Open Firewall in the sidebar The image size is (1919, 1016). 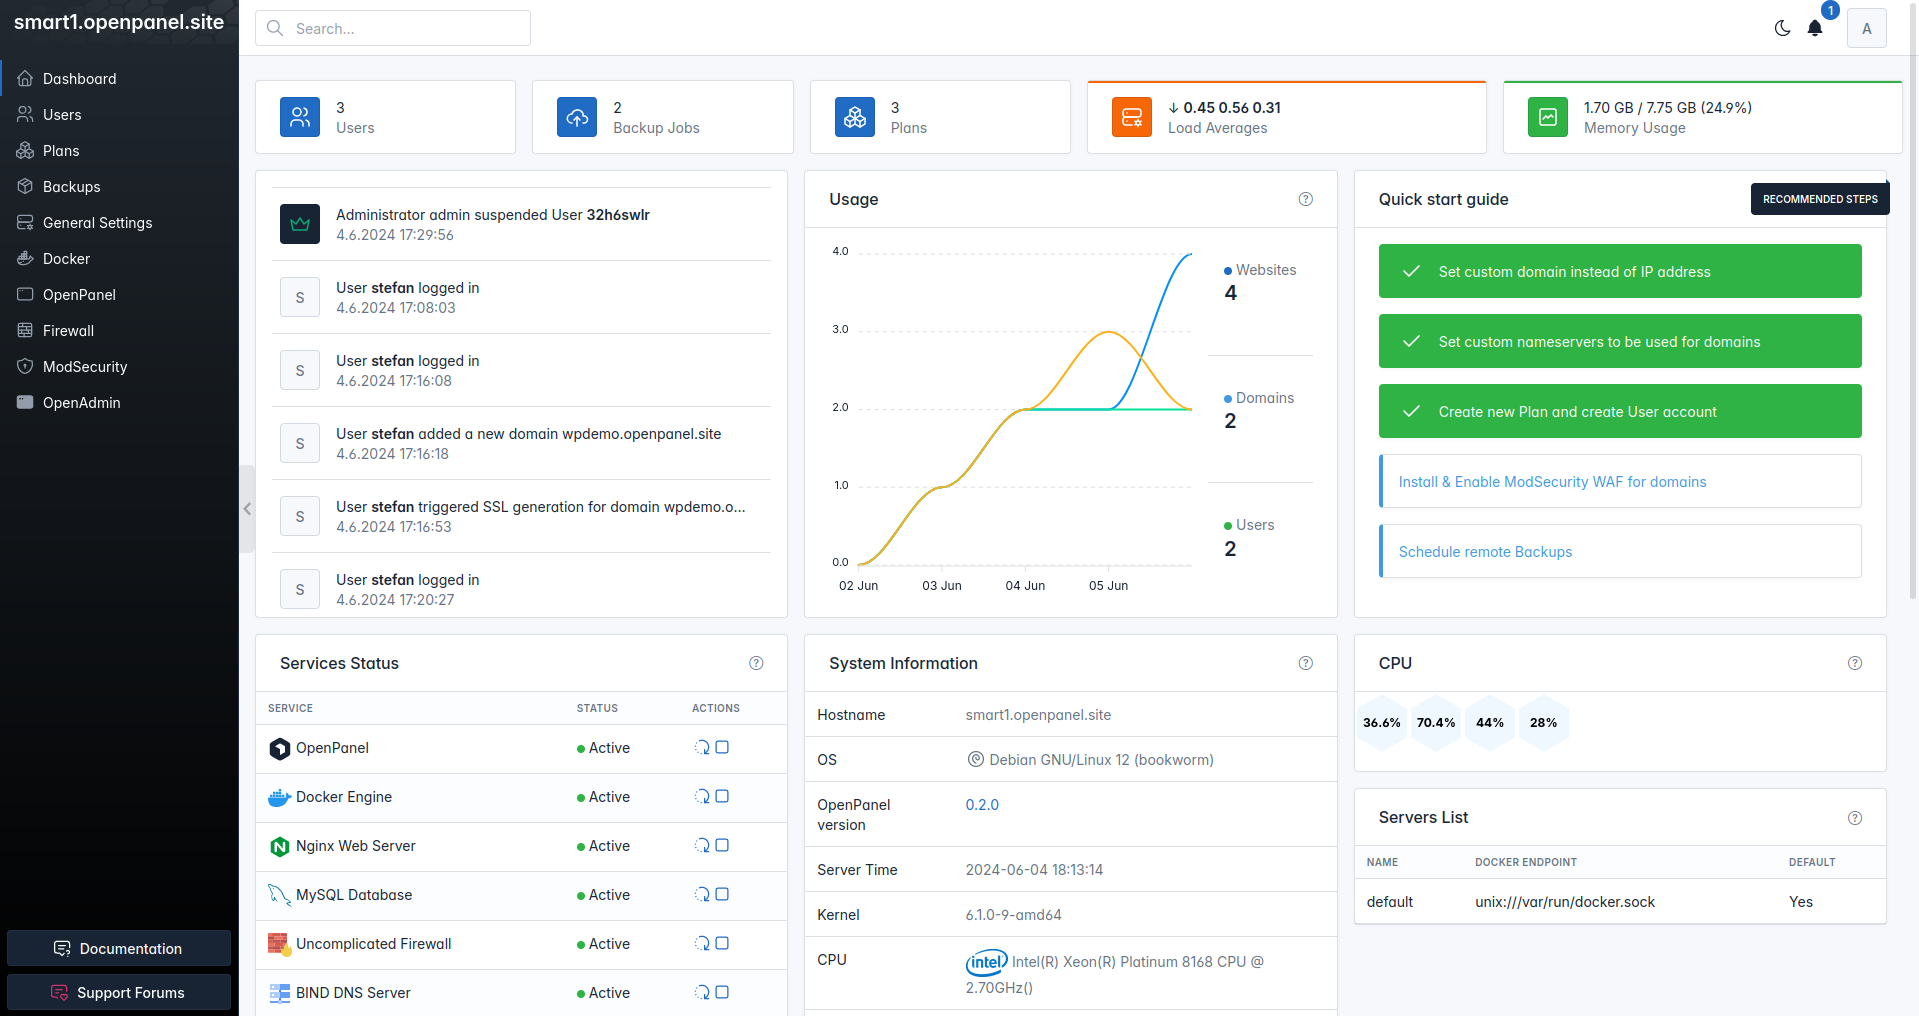(x=119, y=331)
